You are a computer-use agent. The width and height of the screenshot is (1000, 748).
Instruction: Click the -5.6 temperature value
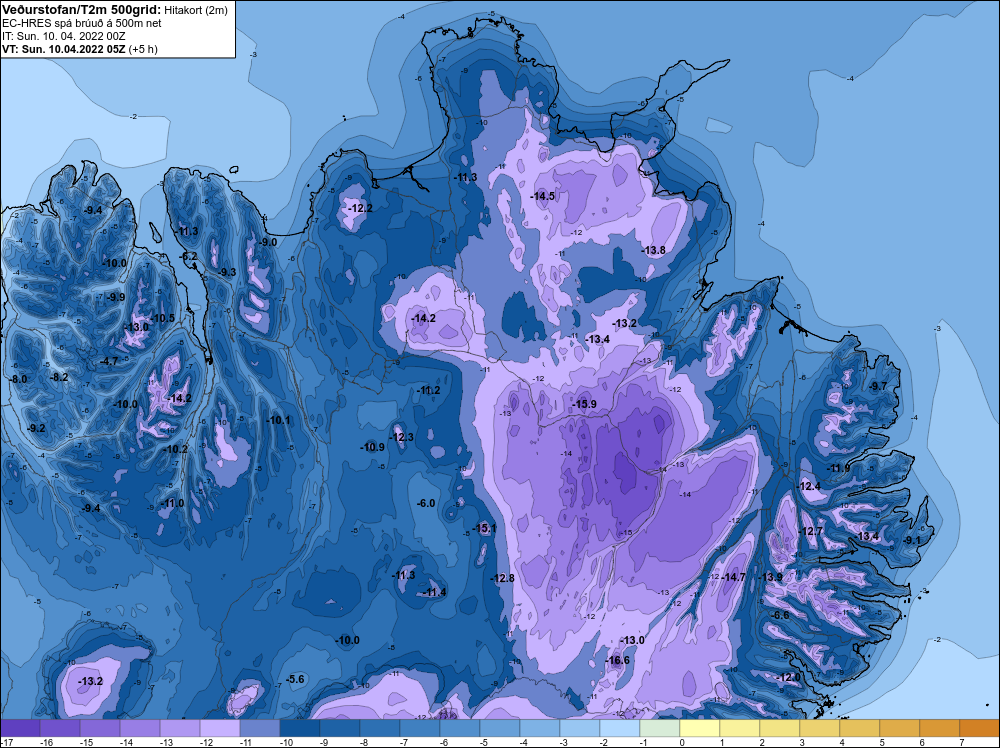coord(295,679)
